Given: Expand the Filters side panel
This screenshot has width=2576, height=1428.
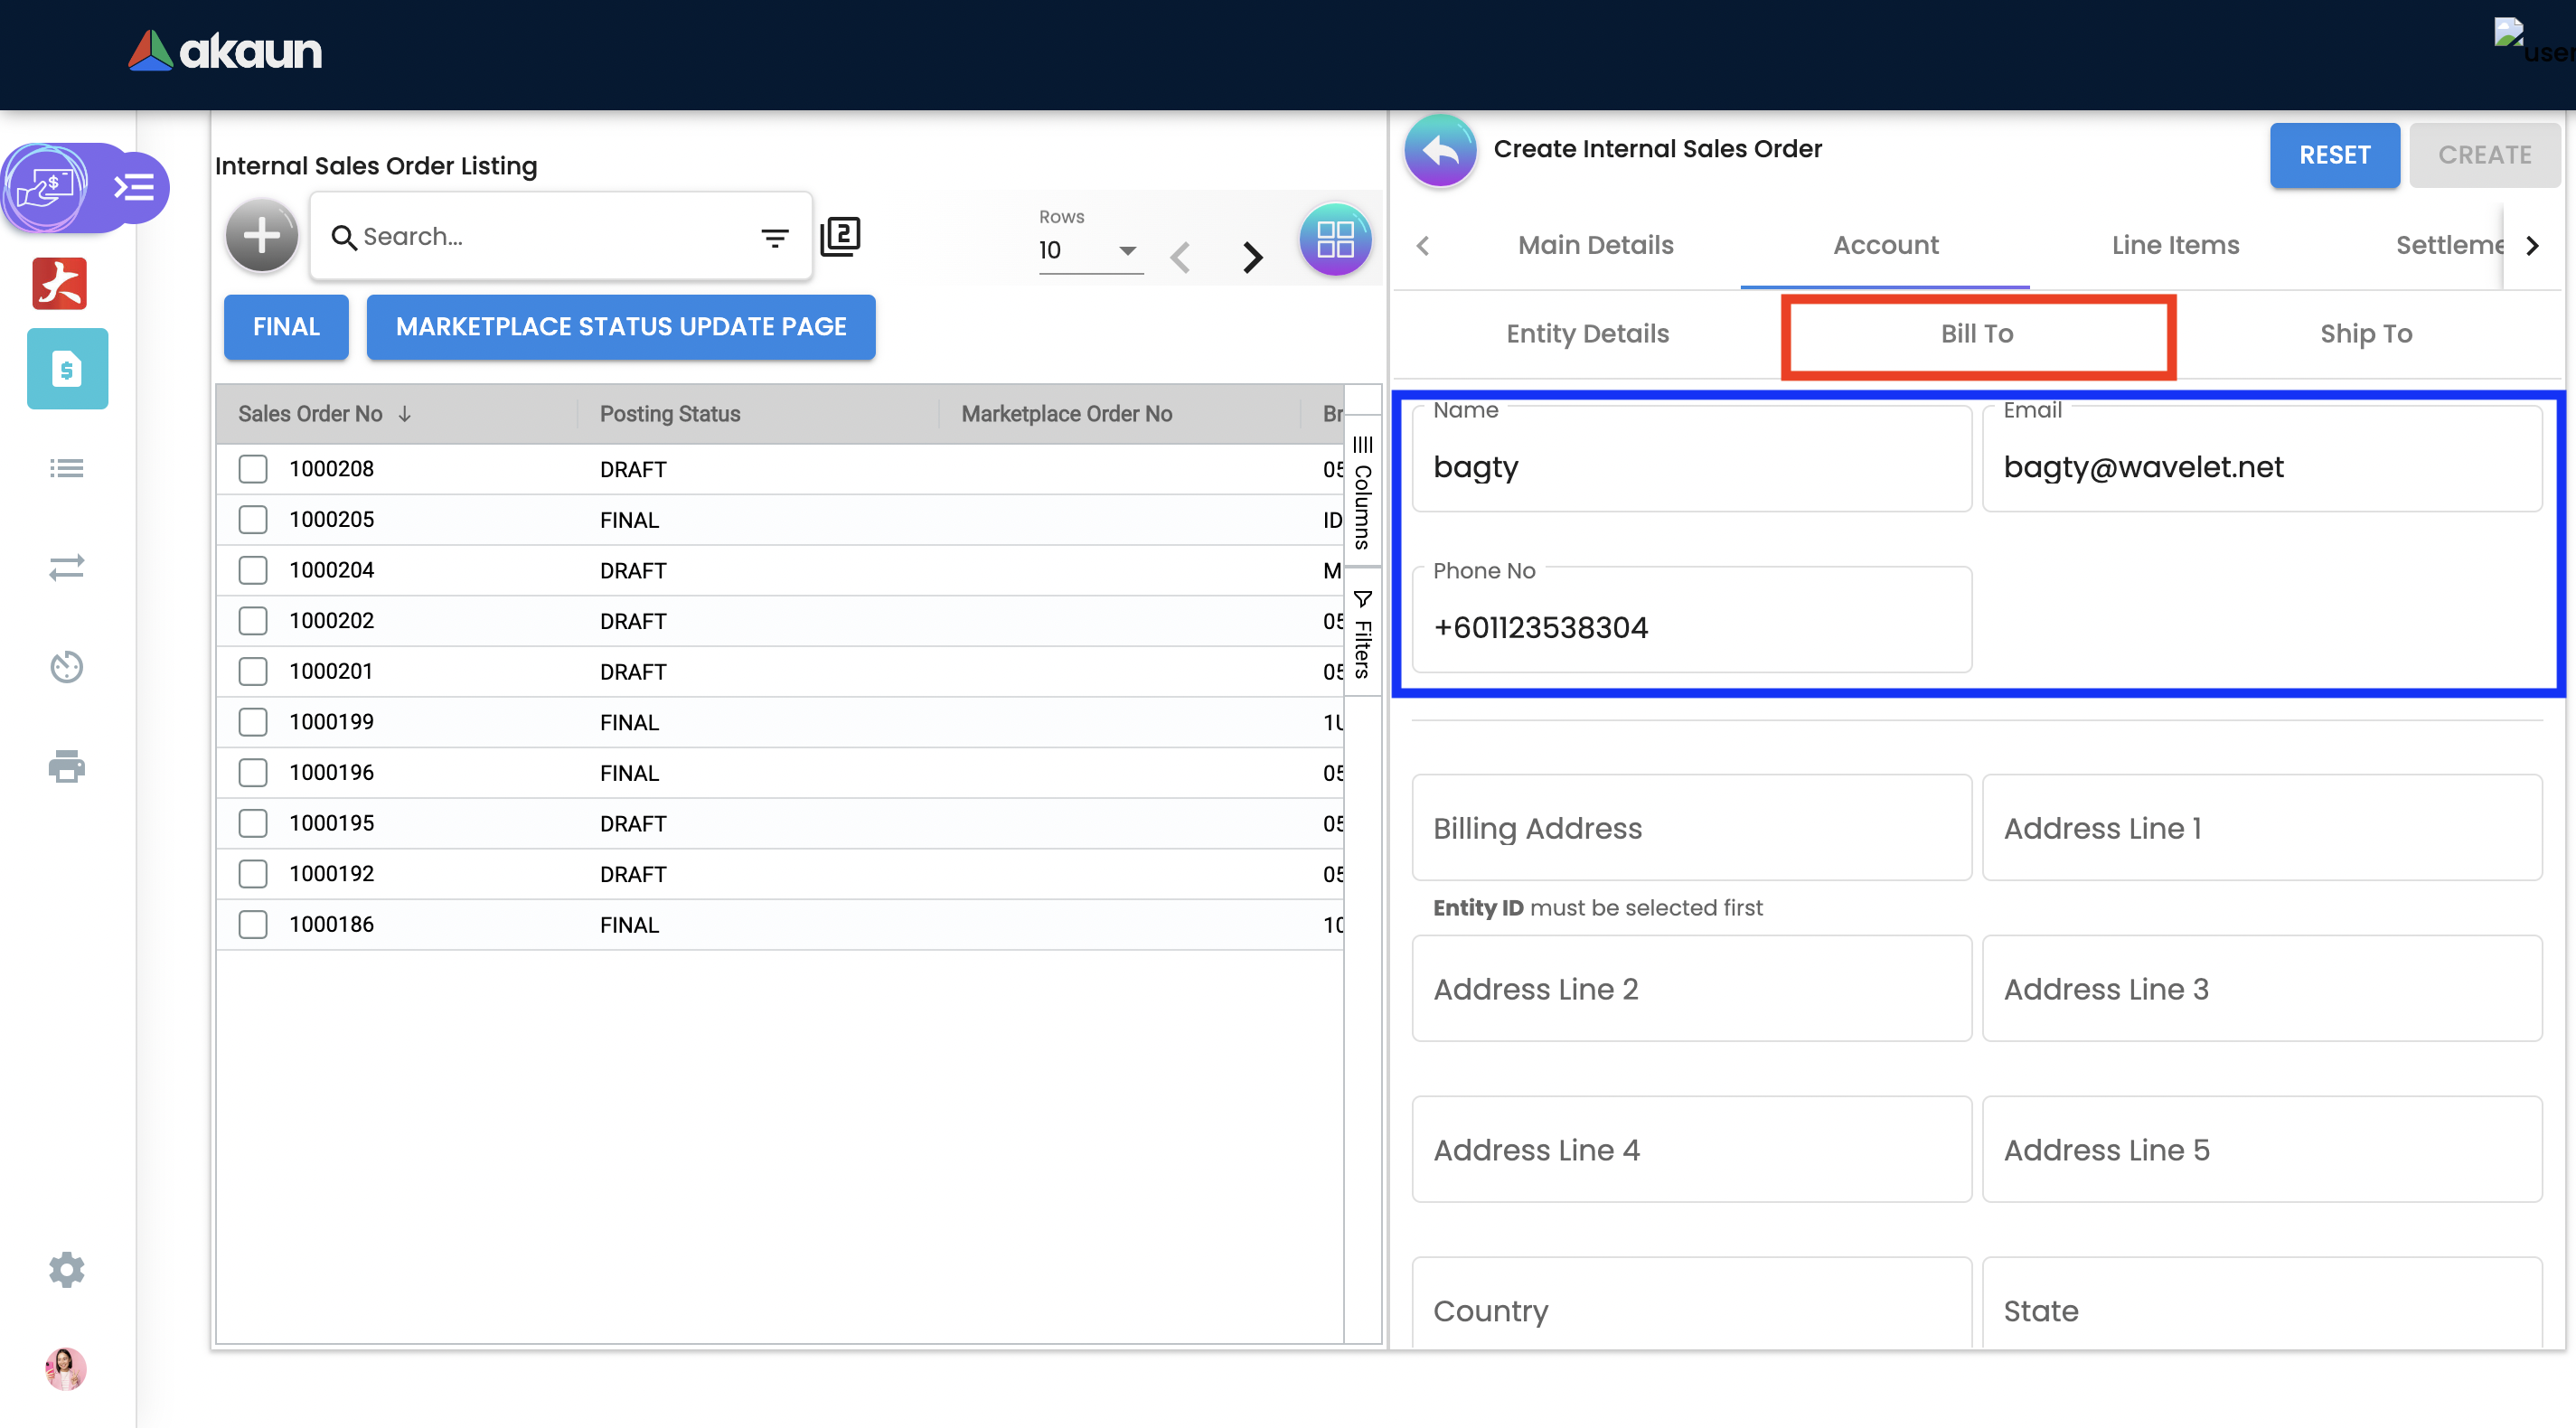Looking at the screenshot, I should click(1362, 634).
